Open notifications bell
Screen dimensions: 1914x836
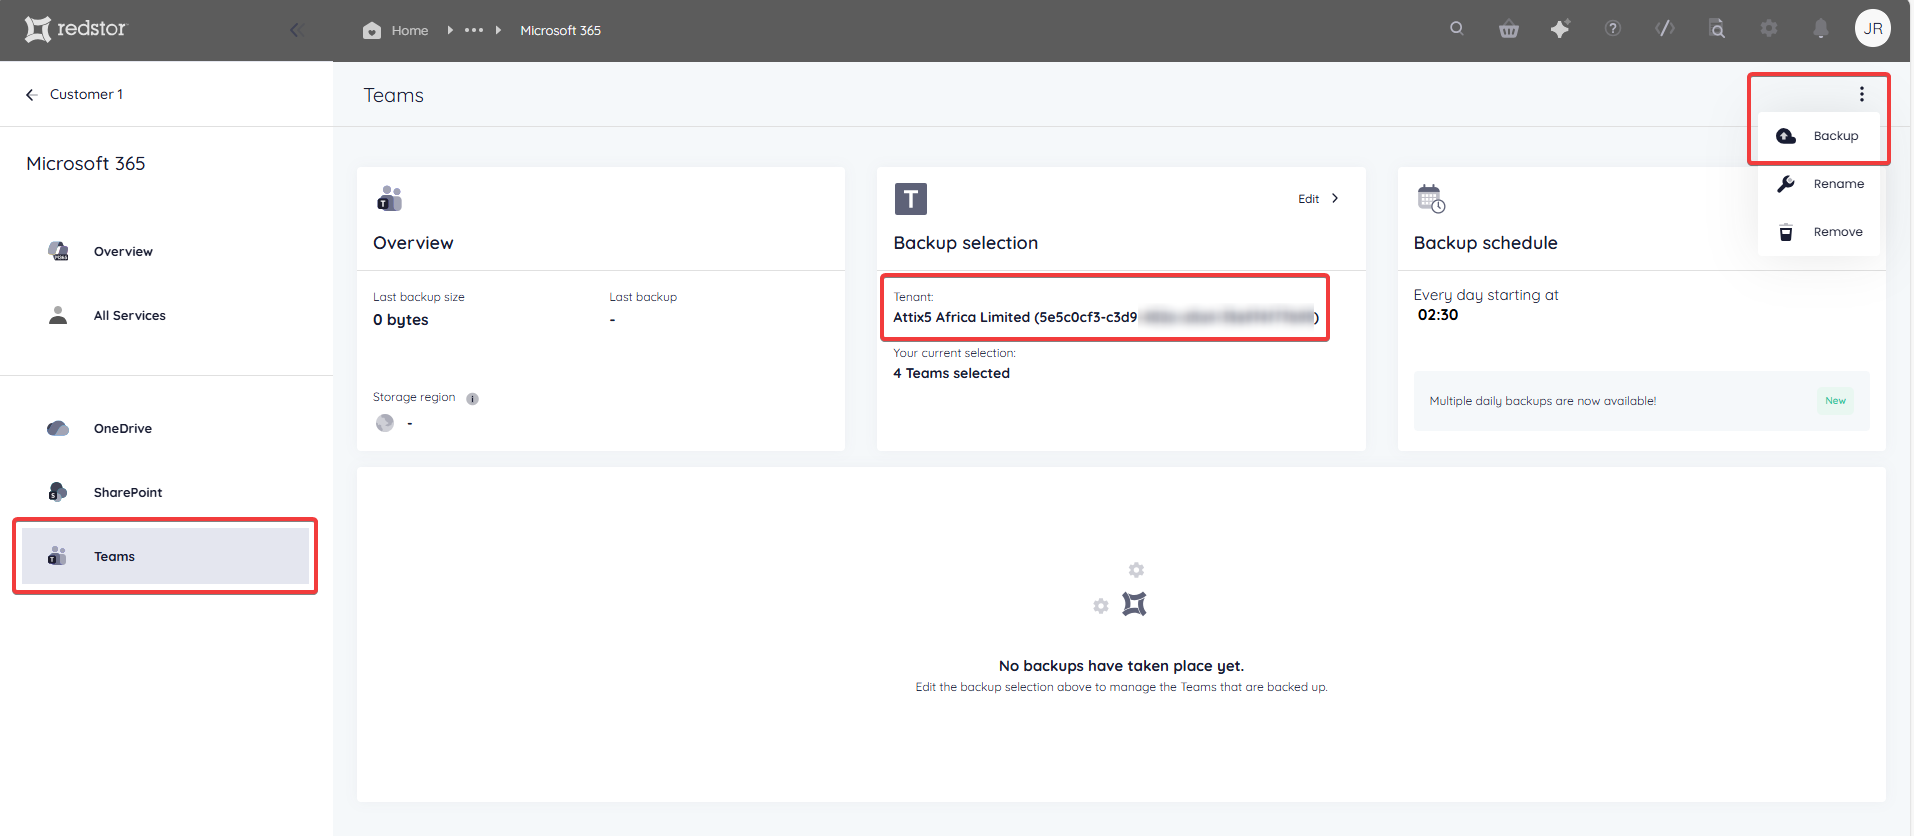point(1821,29)
